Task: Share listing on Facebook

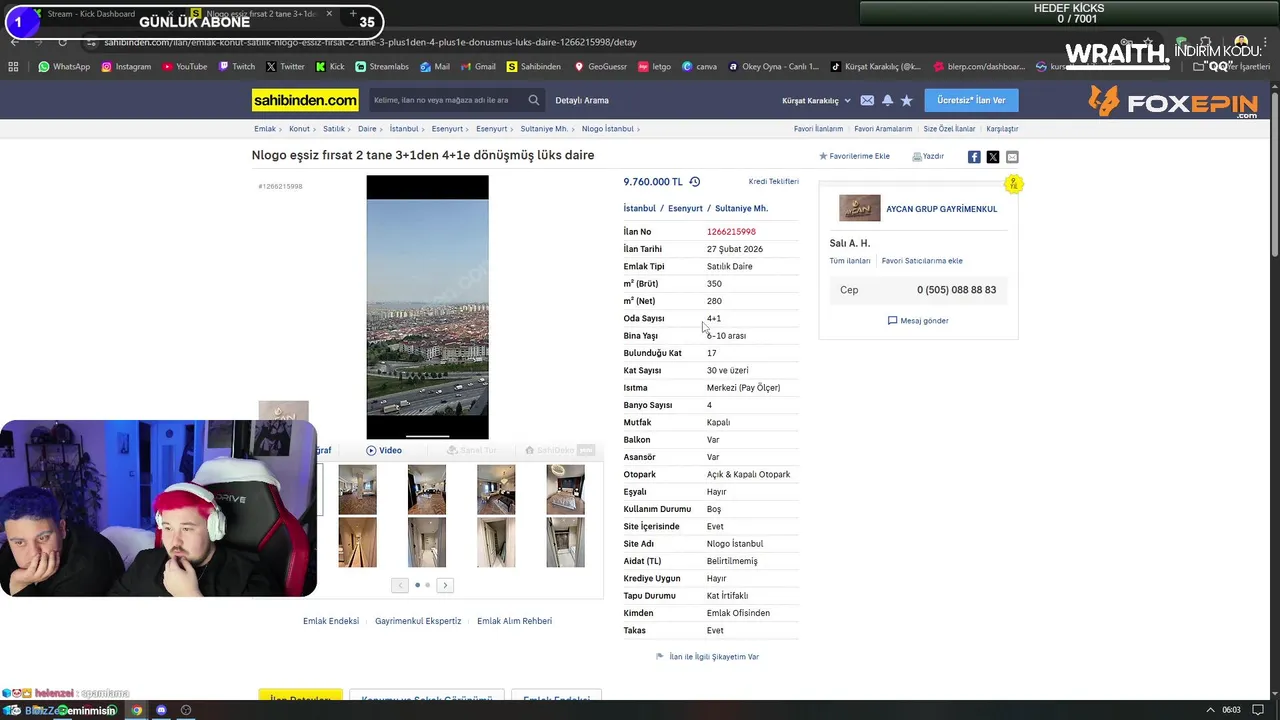Action: pos(974,157)
